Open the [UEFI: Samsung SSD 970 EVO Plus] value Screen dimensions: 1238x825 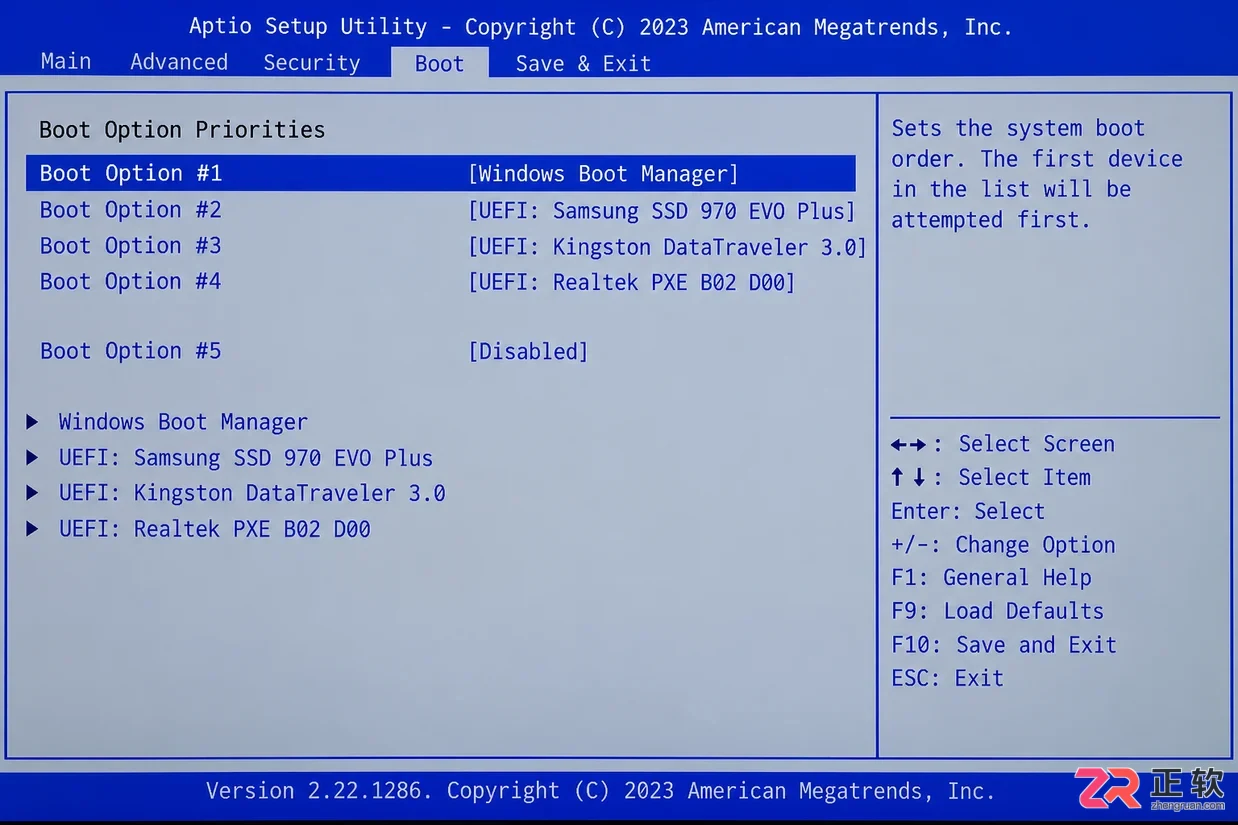tap(662, 211)
